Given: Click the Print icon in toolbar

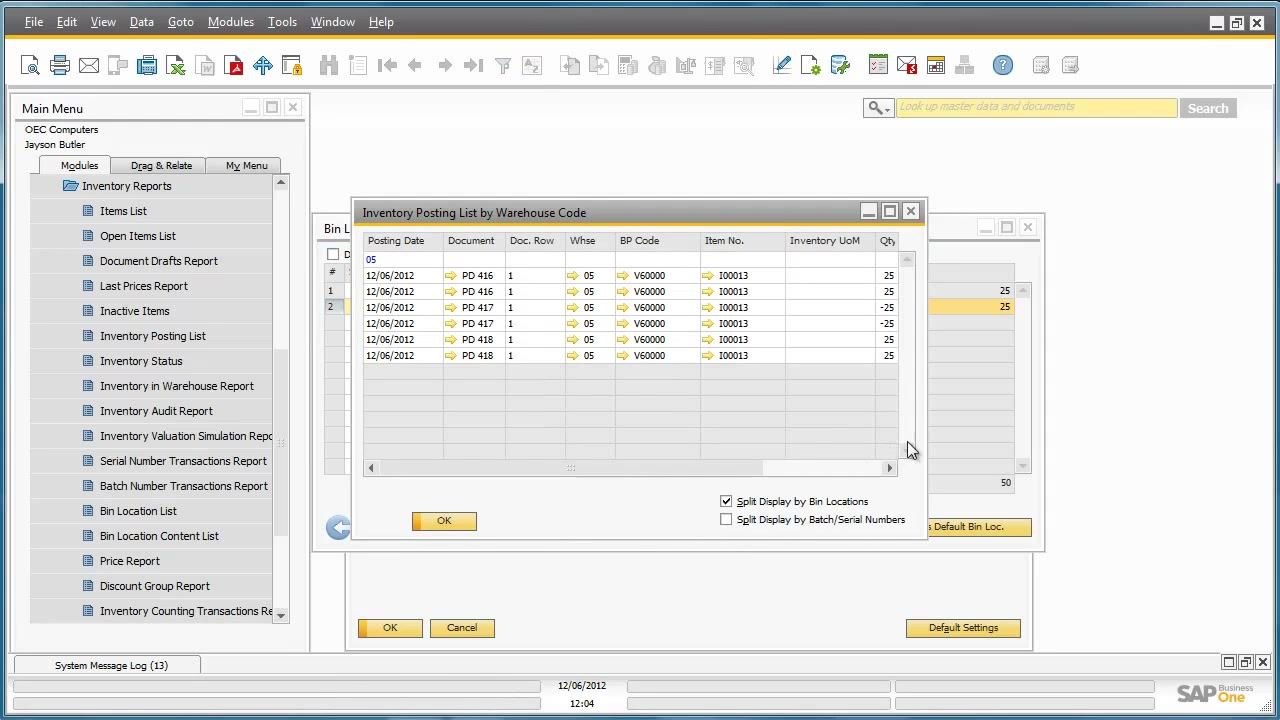Looking at the screenshot, I should tap(60, 66).
